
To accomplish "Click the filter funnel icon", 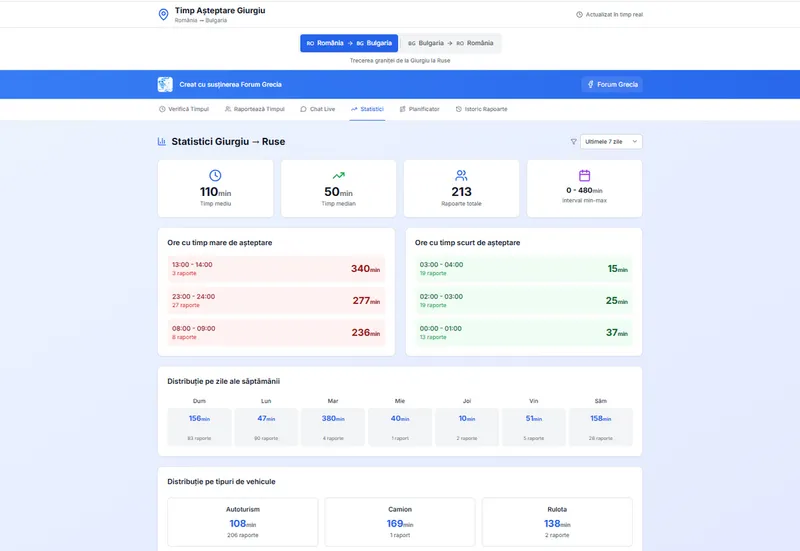I will pos(573,142).
